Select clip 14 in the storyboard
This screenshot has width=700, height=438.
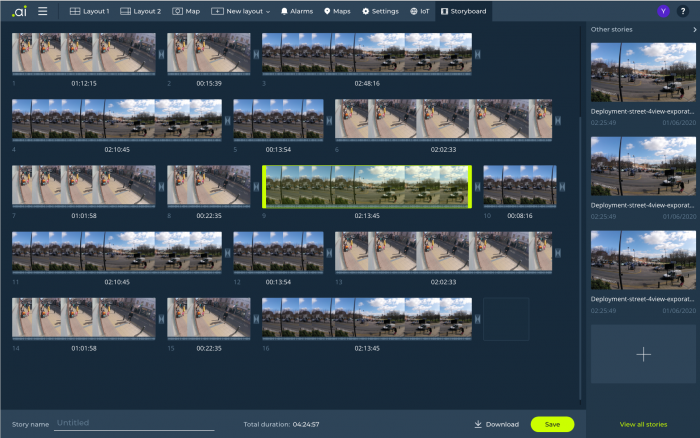pos(84,318)
